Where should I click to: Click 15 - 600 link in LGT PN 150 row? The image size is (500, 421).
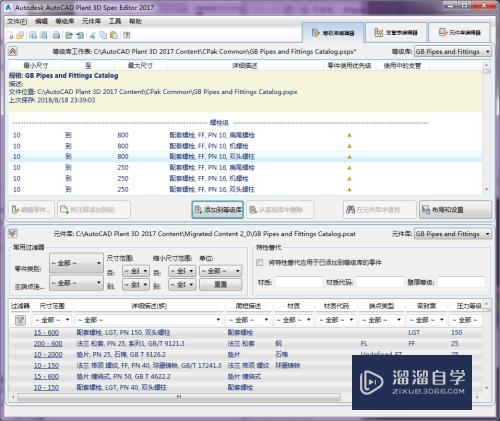[x=46, y=332]
